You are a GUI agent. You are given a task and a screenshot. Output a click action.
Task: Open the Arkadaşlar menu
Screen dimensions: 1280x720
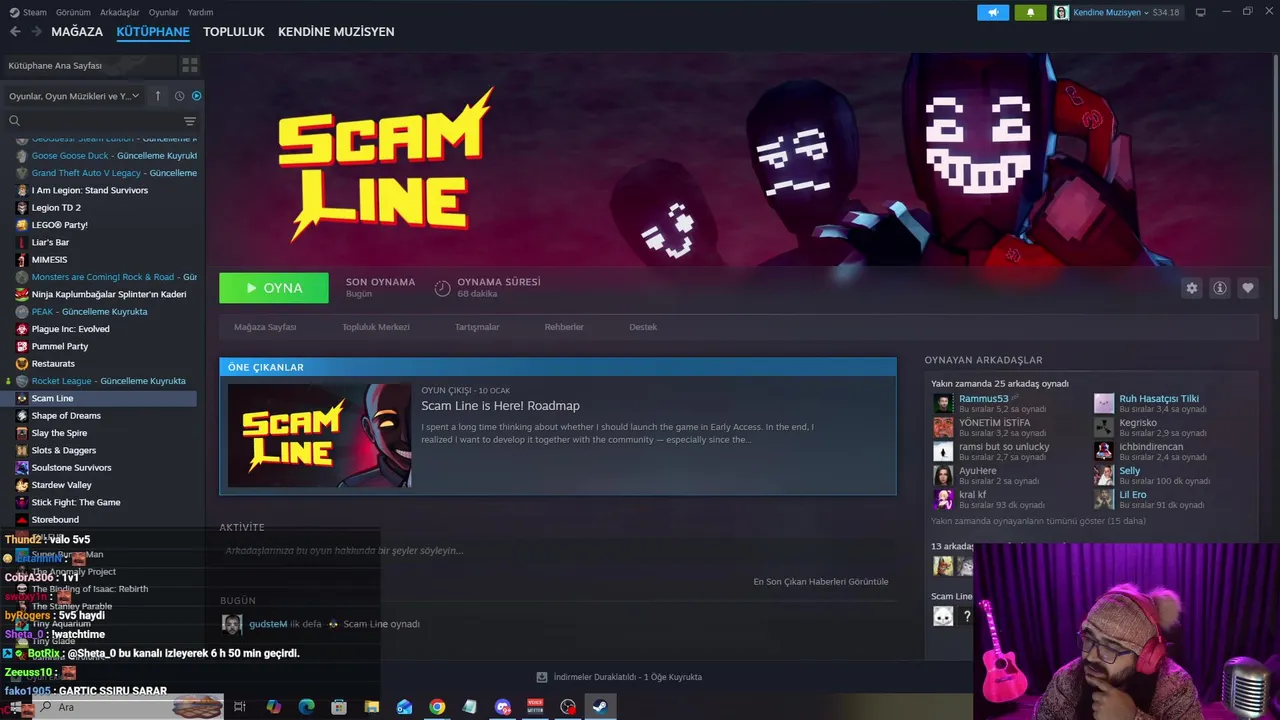(x=120, y=12)
